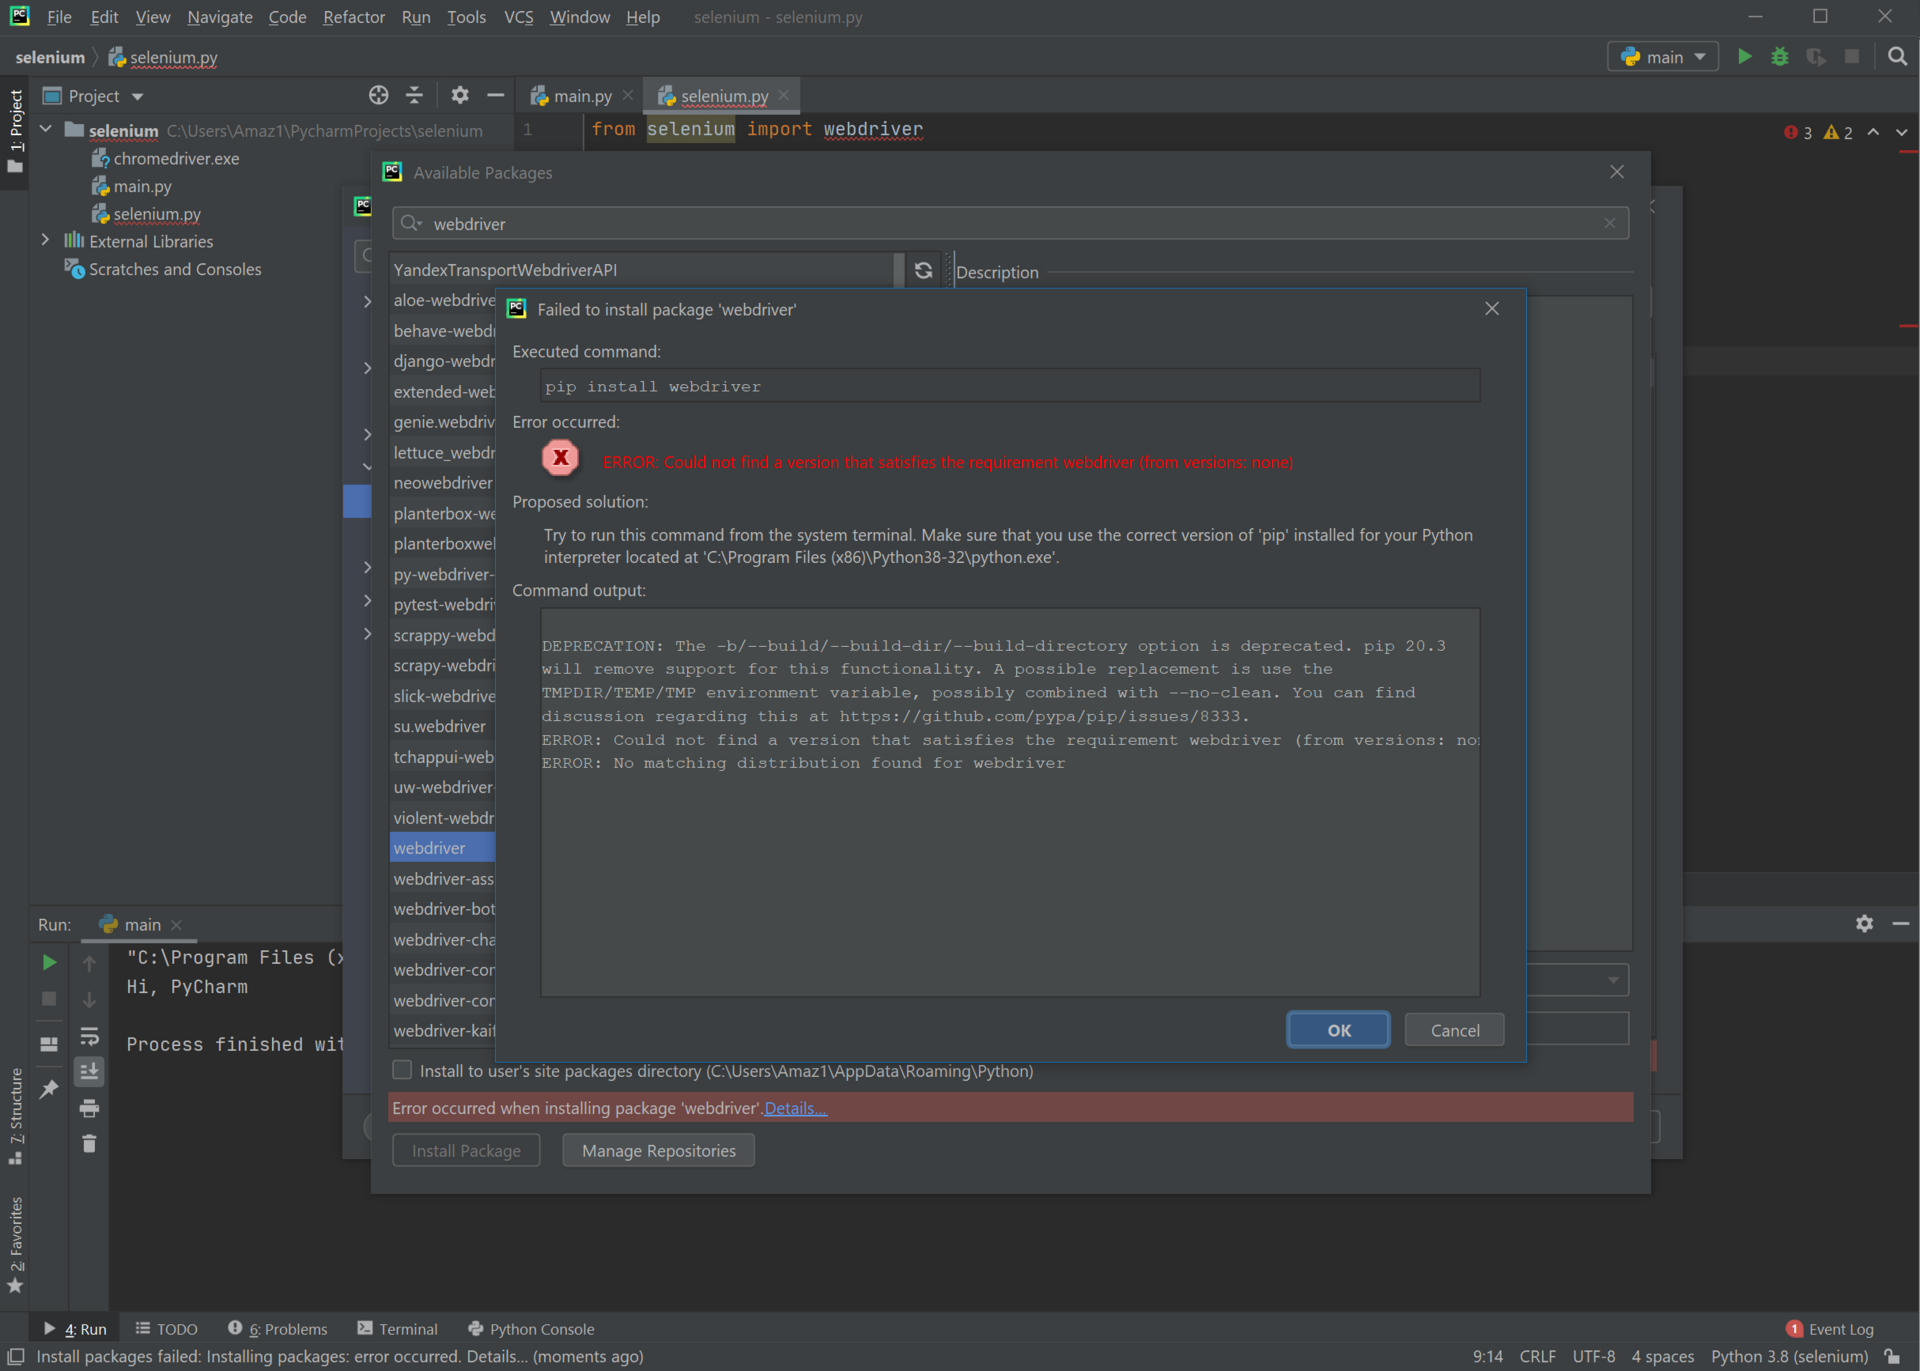Image resolution: width=1920 pixels, height=1371 pixels.
Task: Open Run panel settings gear
Action: tap(1864, 924)
